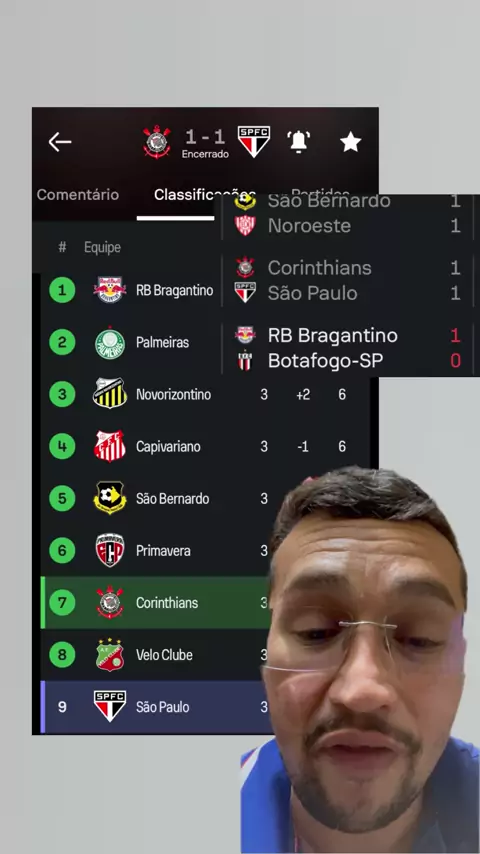The width and height of the screenshot is (480, 854).
Task: Click the Capivariano crest icon
Action: click(x=110, y=447)
